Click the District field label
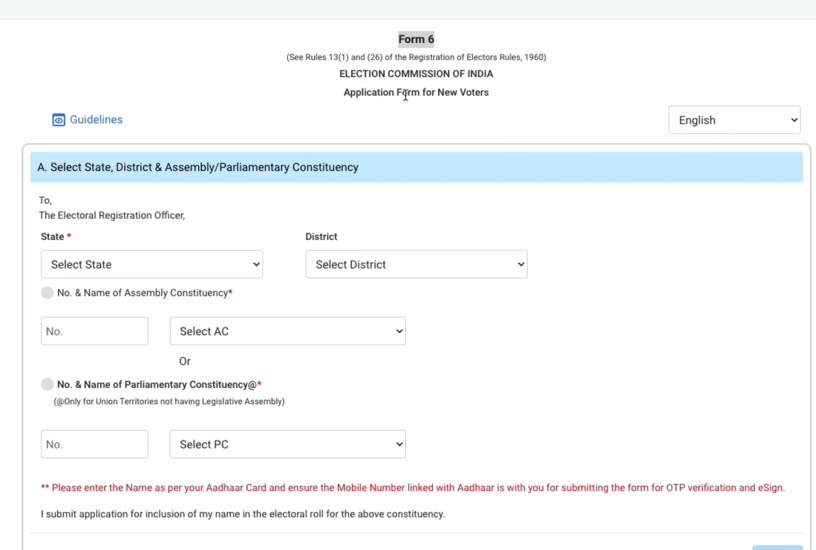Image resolution: width=816 pixels, height=550 pixels. pyautogui.click(x=321, y=237)
